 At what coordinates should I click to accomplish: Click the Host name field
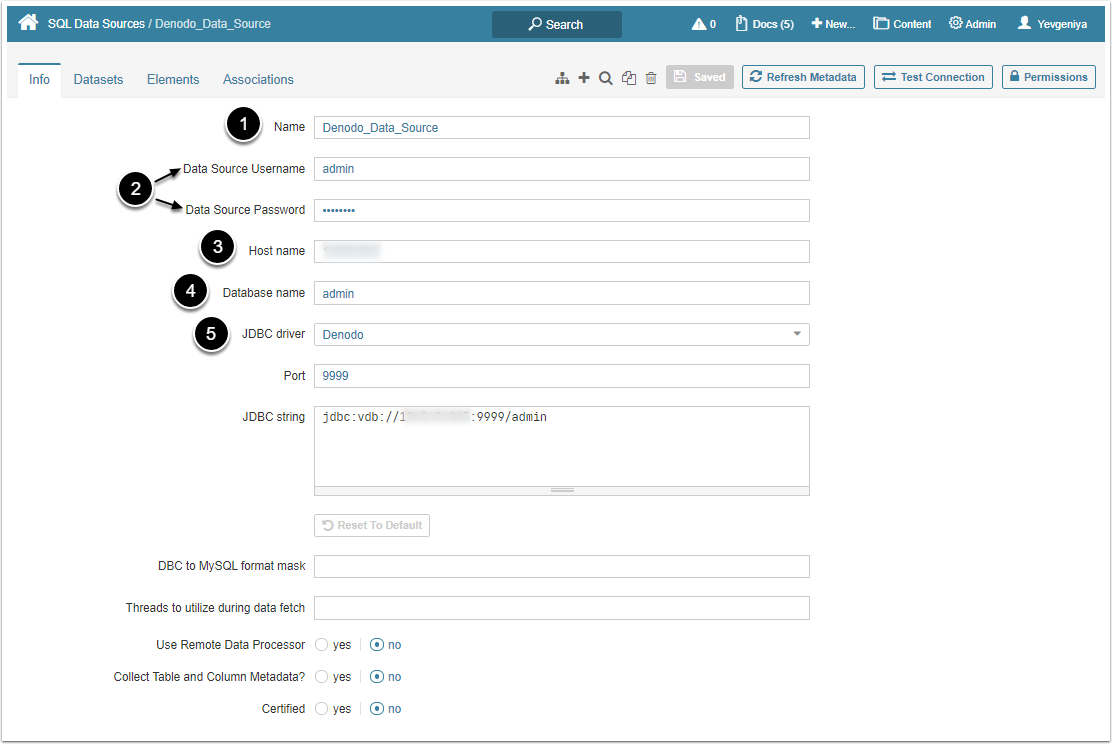click(x=562, y=252)
